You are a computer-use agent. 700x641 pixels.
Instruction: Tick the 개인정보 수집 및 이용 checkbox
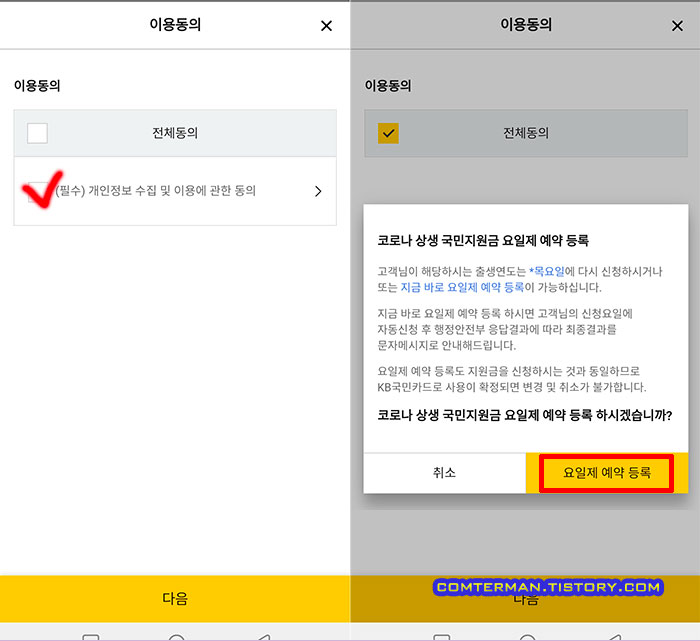[x=38, y=192]
